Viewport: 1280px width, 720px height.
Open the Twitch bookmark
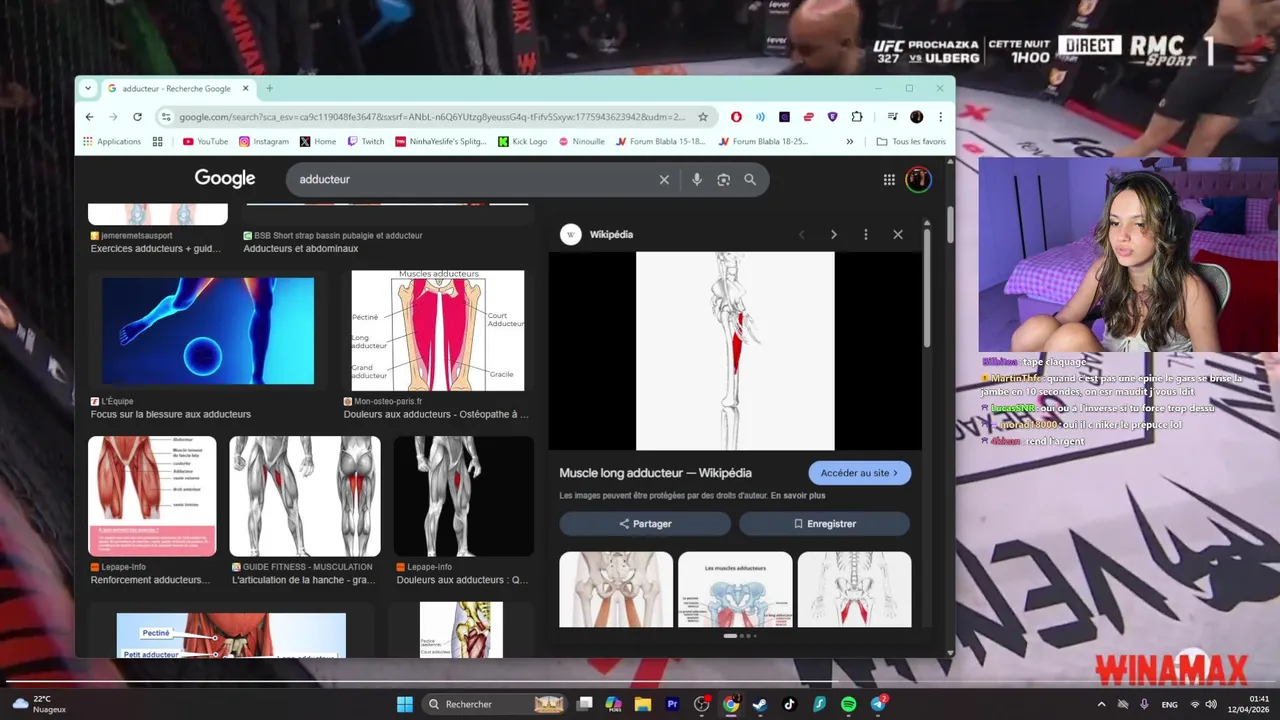[366, 142]
